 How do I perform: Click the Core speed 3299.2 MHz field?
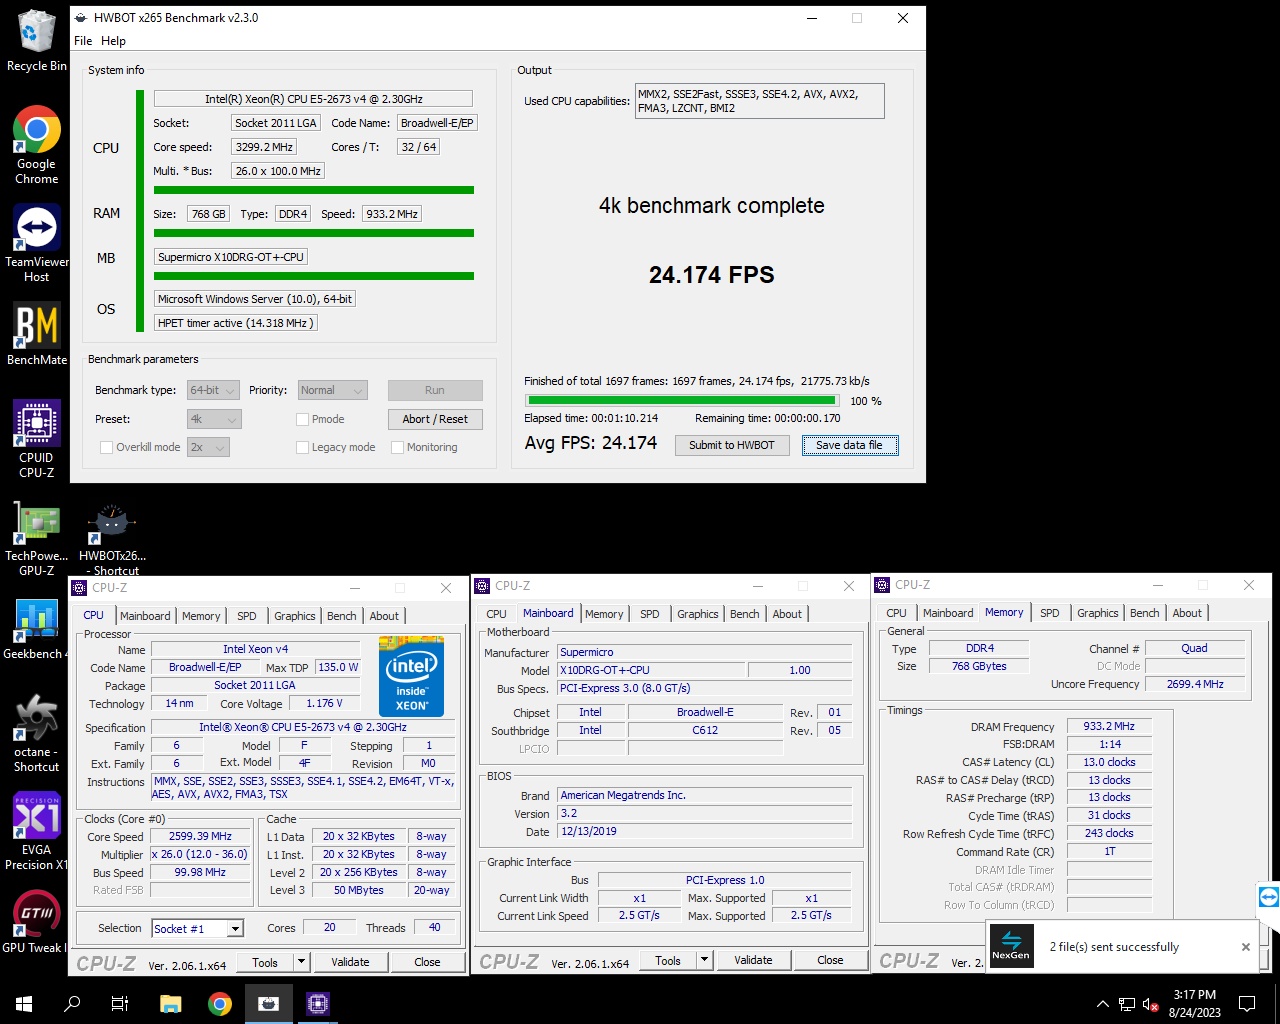click(264, 147)
